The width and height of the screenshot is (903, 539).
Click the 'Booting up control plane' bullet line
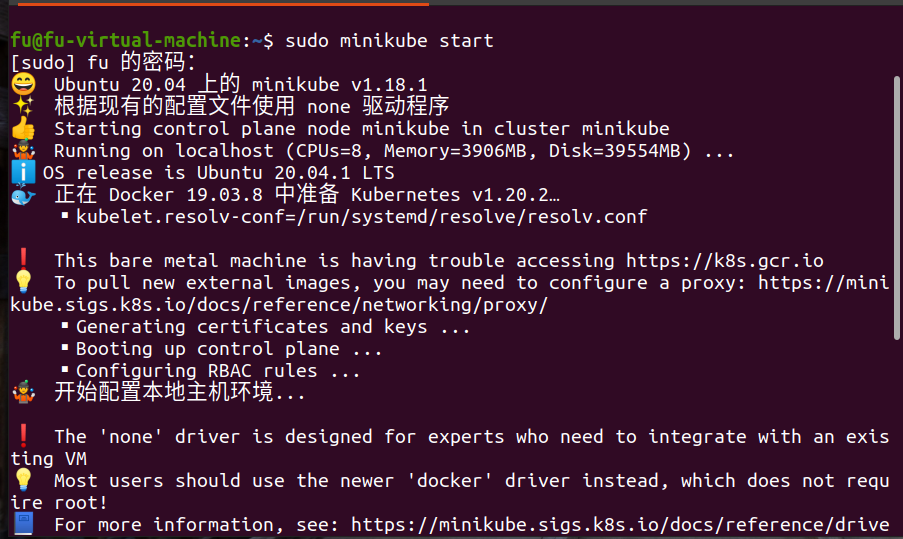(229, 349)
